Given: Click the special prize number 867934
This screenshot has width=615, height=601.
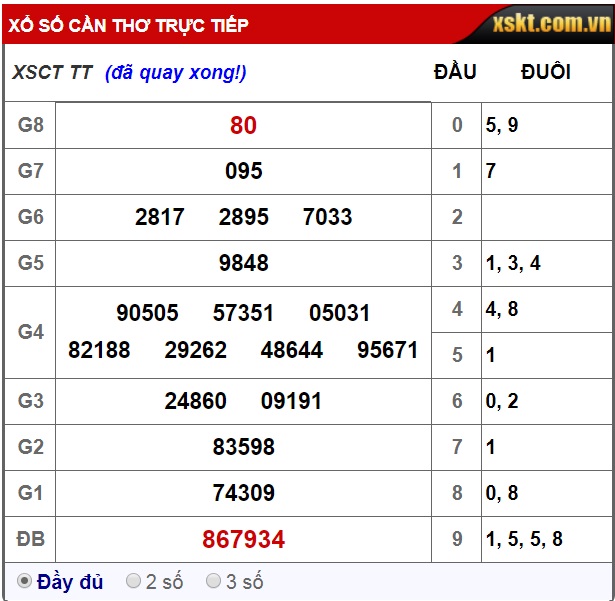Looking at the screenshot, I should [x=243, y=540].
